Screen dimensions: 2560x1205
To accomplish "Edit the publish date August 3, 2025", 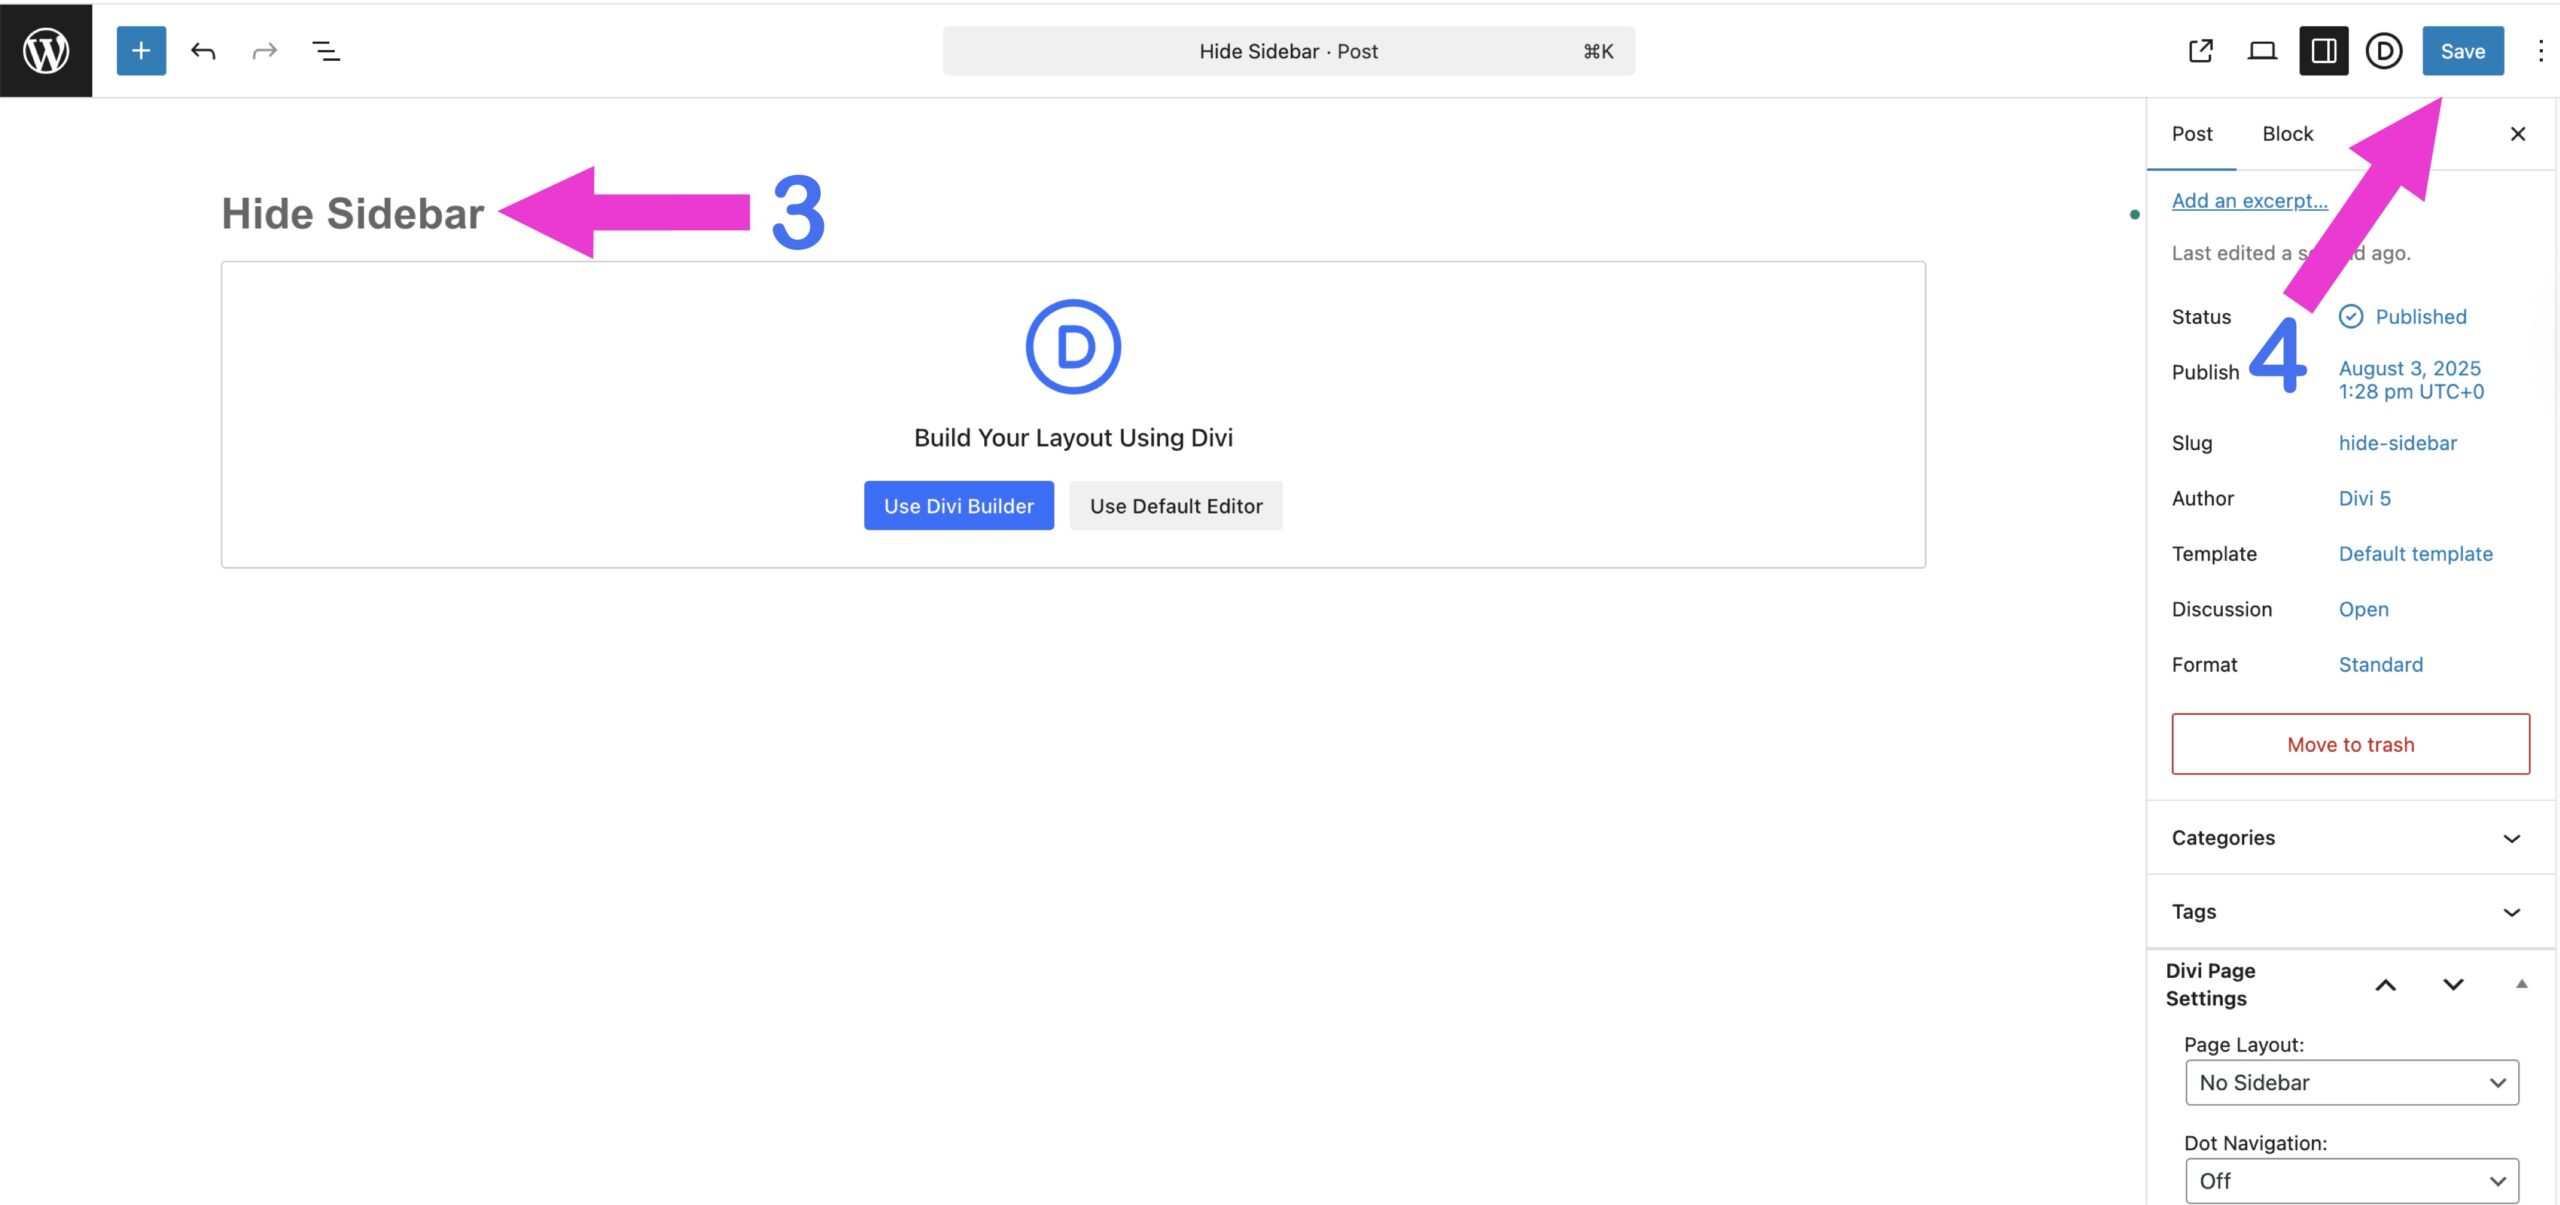I will [2412, 380].
